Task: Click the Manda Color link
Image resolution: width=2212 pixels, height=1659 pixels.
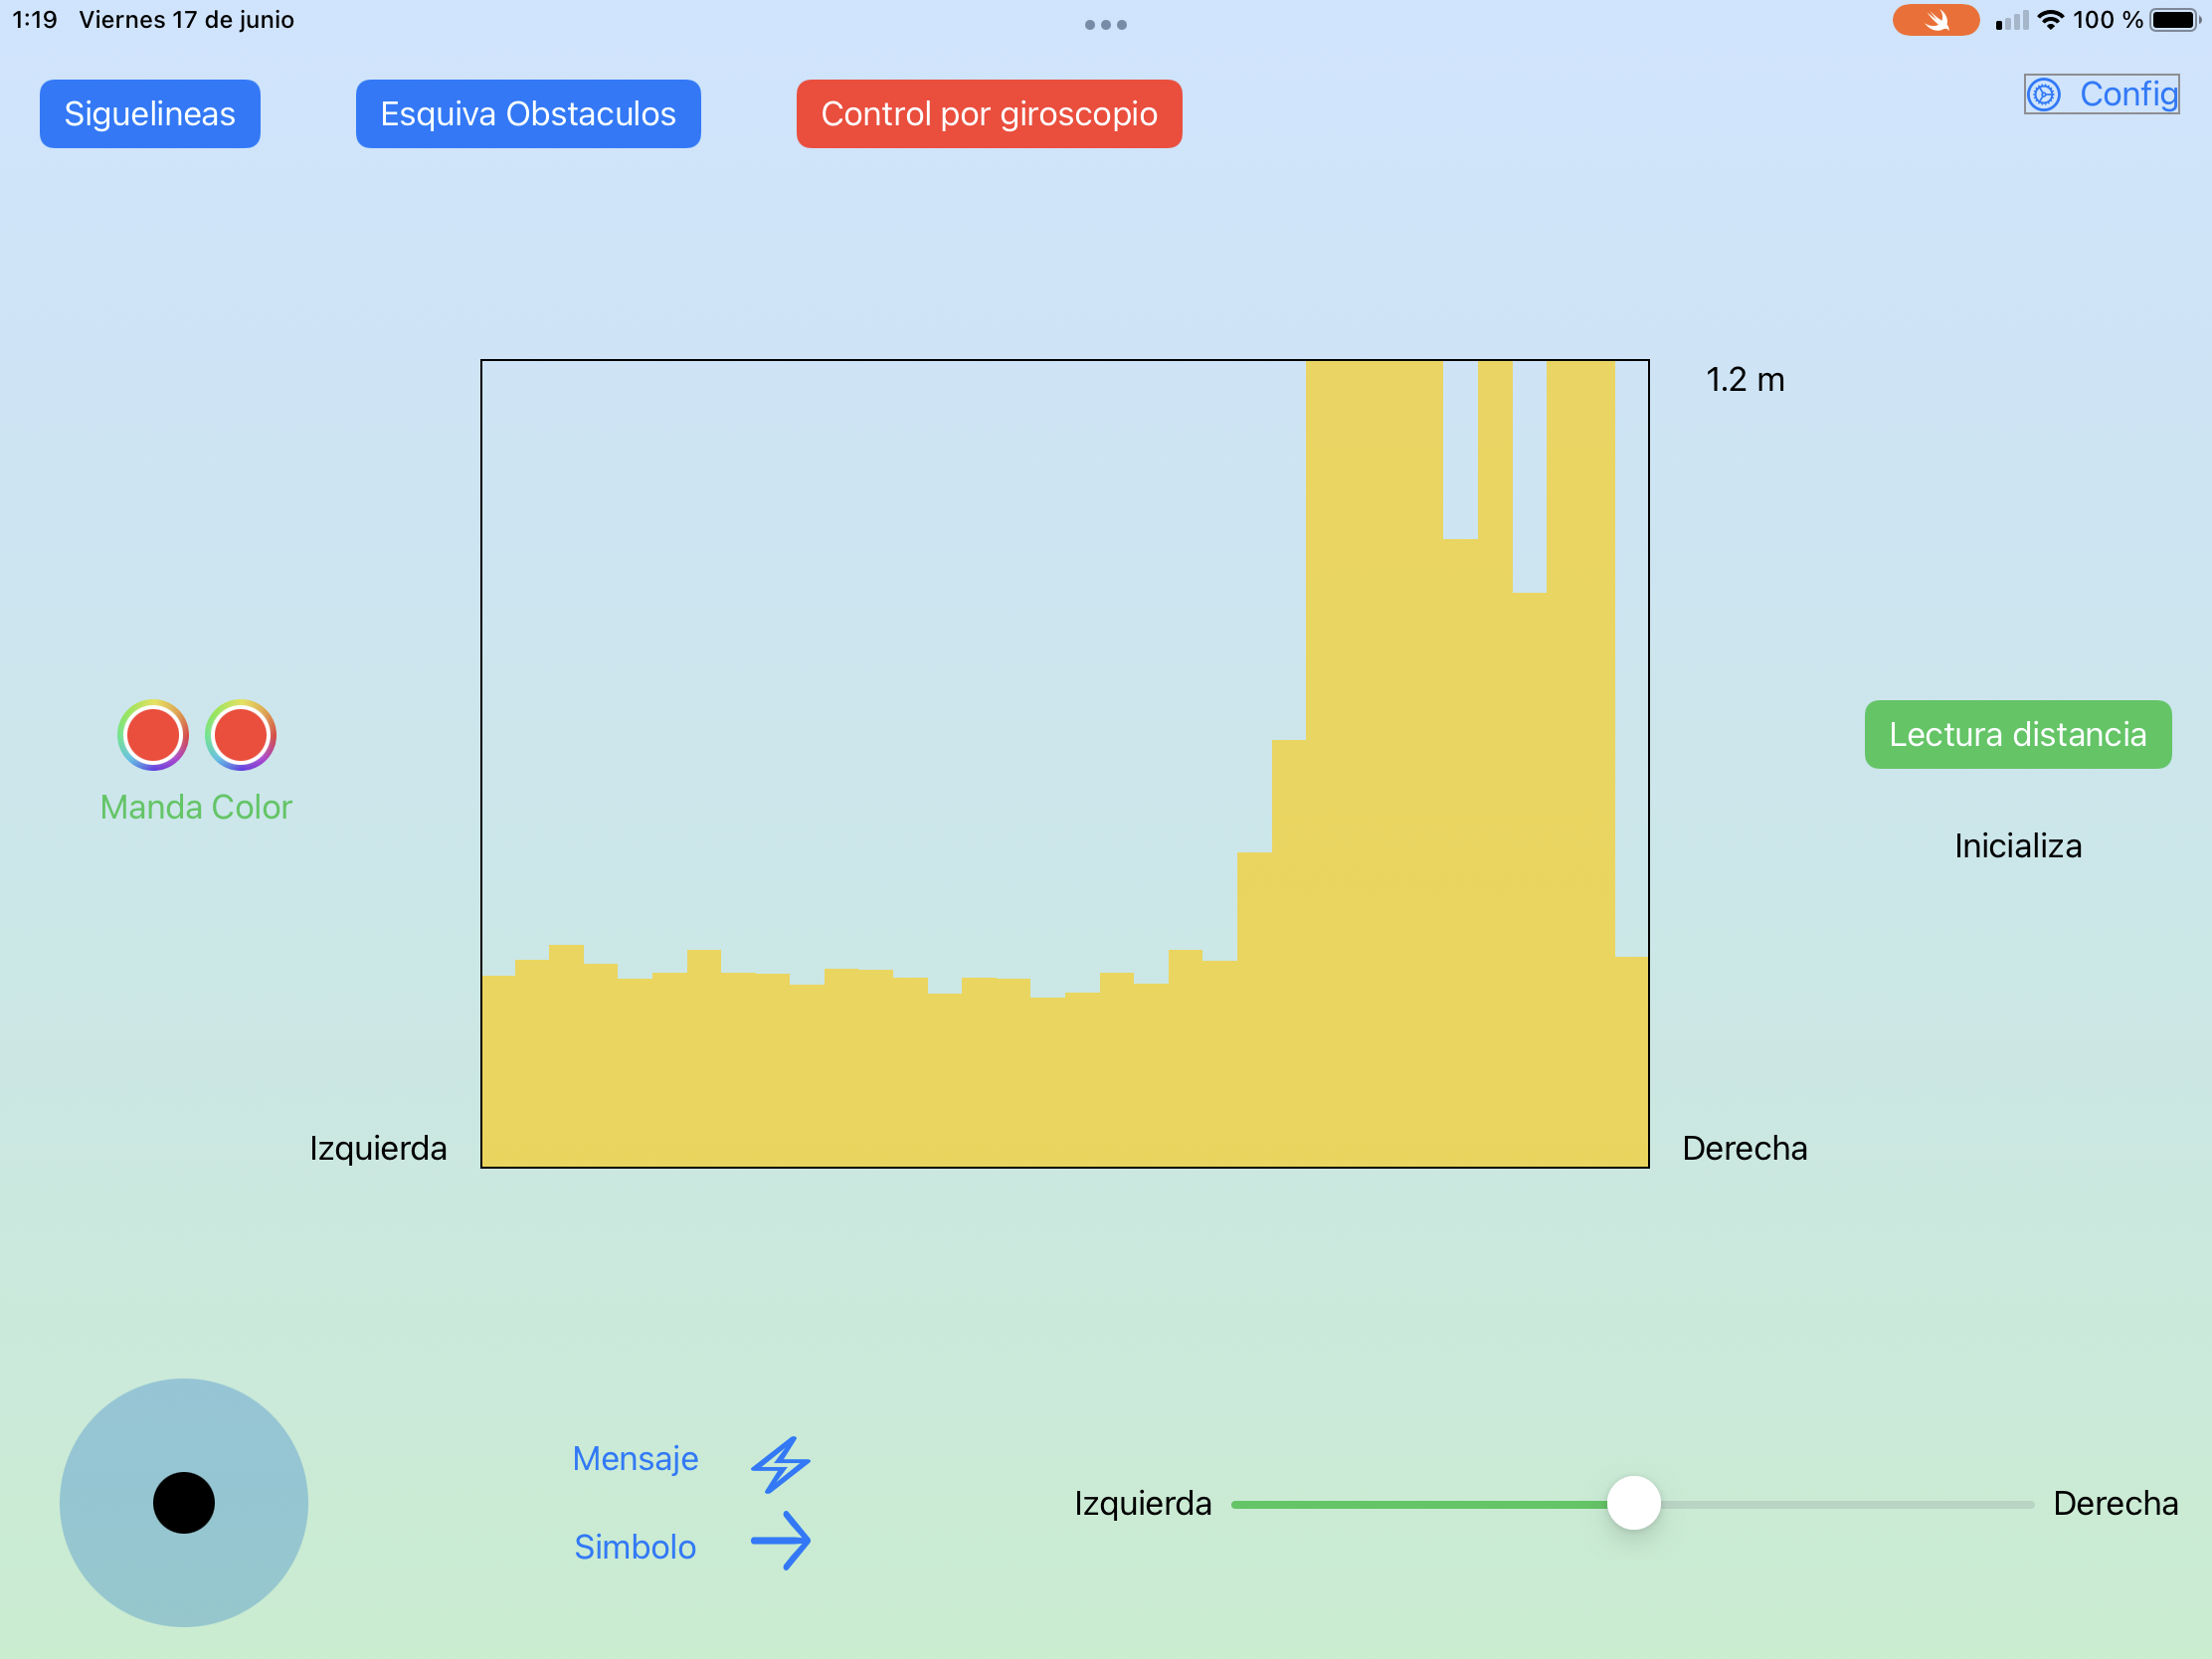Action: pyautogui.click(x=196, y=807)
